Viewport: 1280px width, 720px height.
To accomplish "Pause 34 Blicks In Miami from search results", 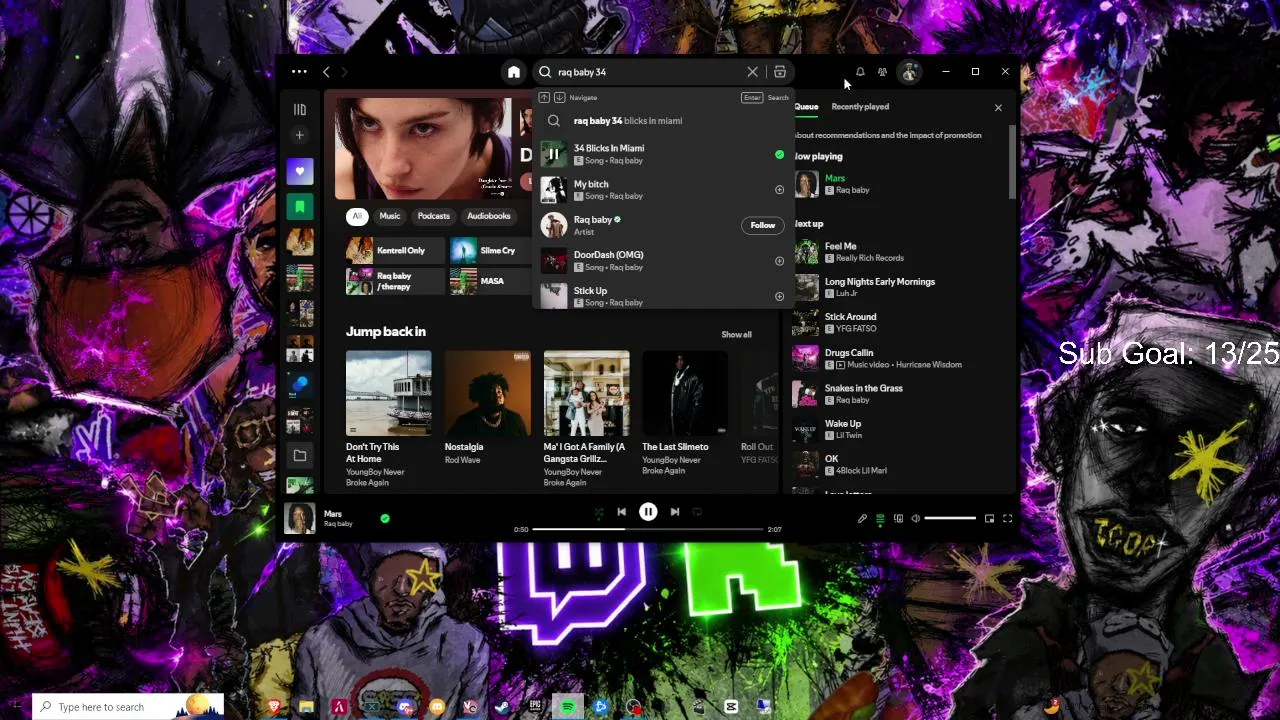I will (x=553, y=154).
